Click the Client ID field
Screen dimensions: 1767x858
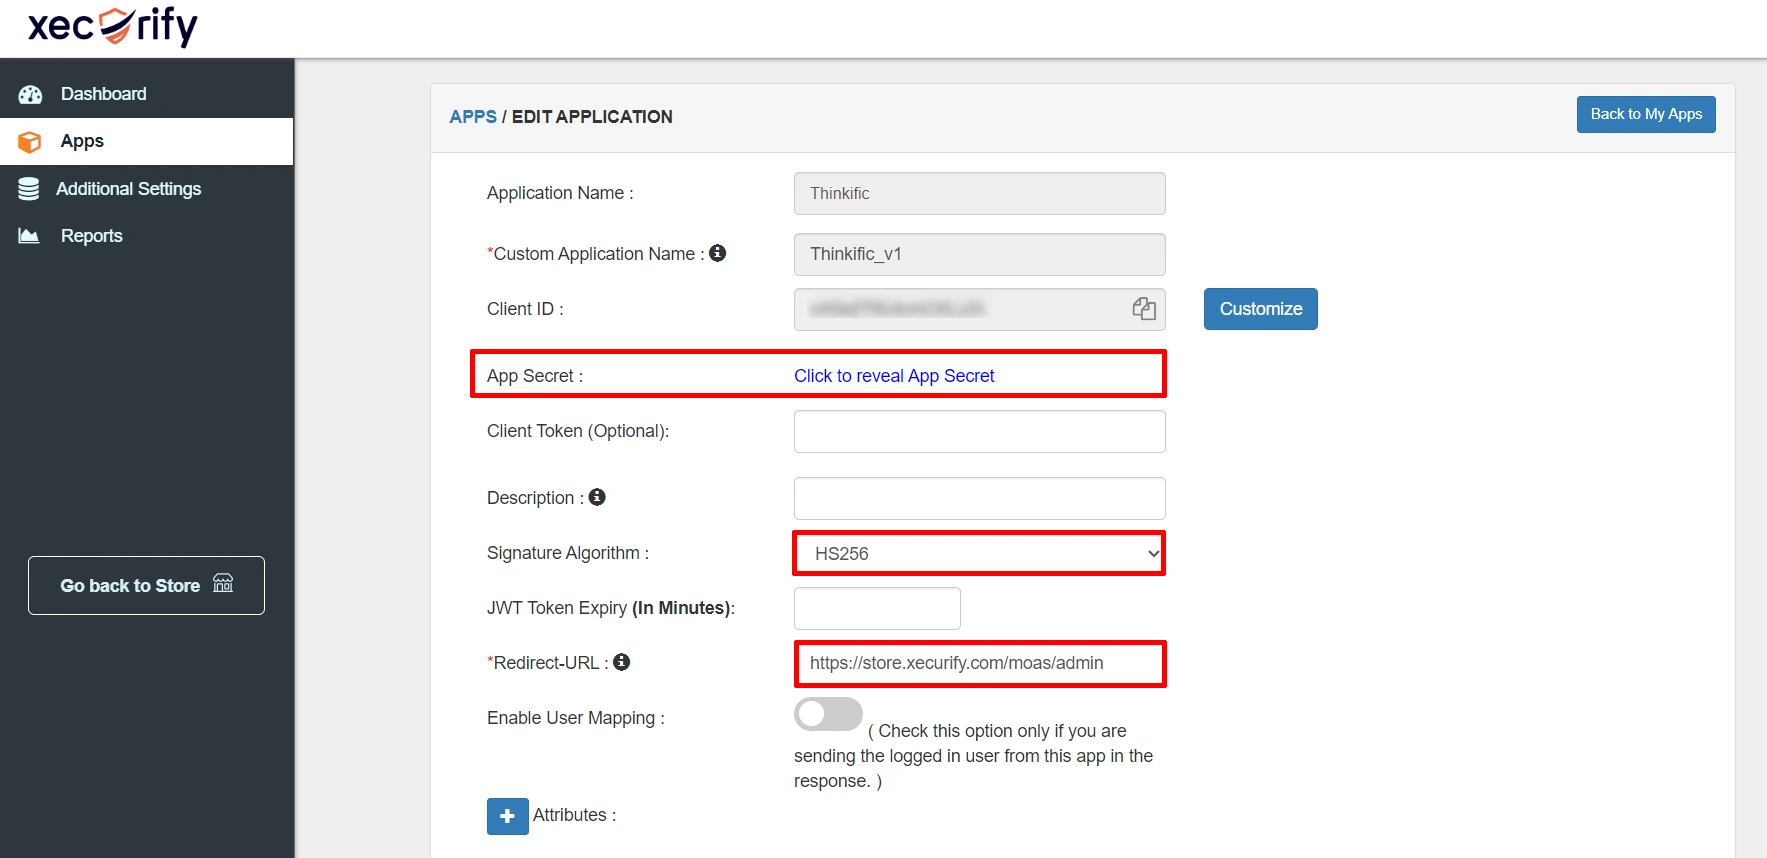click(979, 309)
